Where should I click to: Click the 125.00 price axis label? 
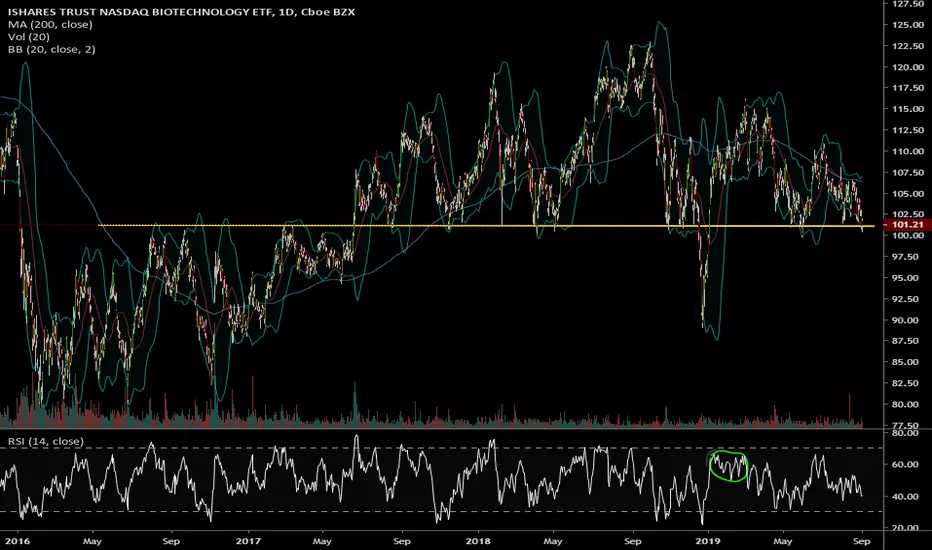[907, 24]
